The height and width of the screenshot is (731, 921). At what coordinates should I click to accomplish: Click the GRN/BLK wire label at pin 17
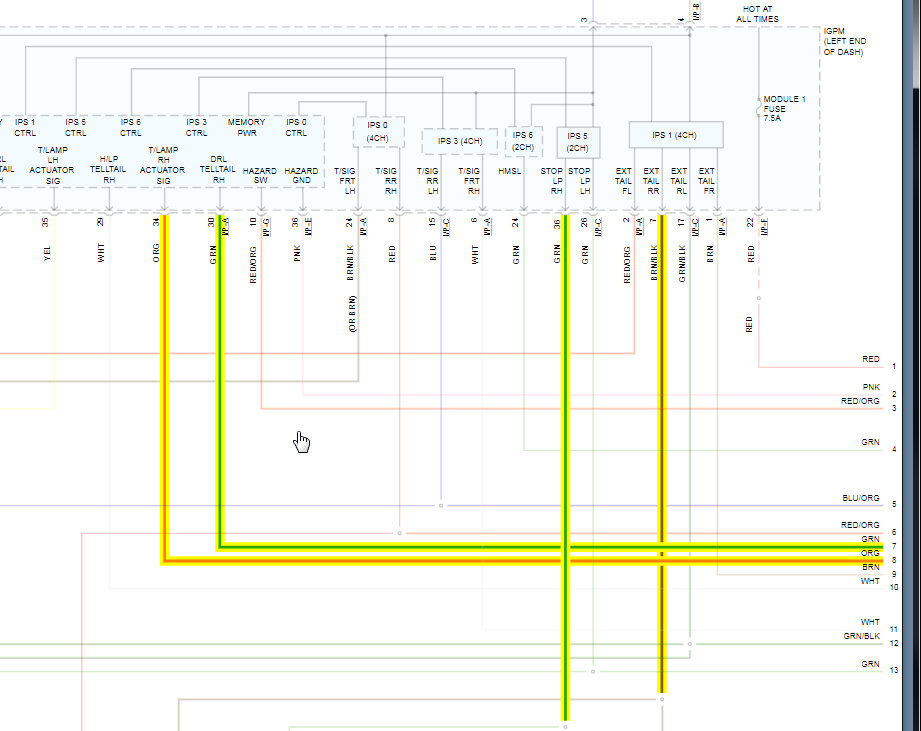pyautogui.click(x=682, y=264)
